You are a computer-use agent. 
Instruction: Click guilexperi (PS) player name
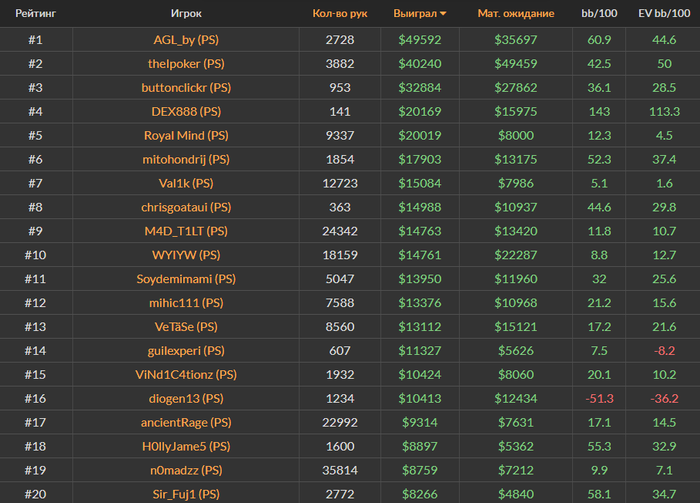coord(186,351)
